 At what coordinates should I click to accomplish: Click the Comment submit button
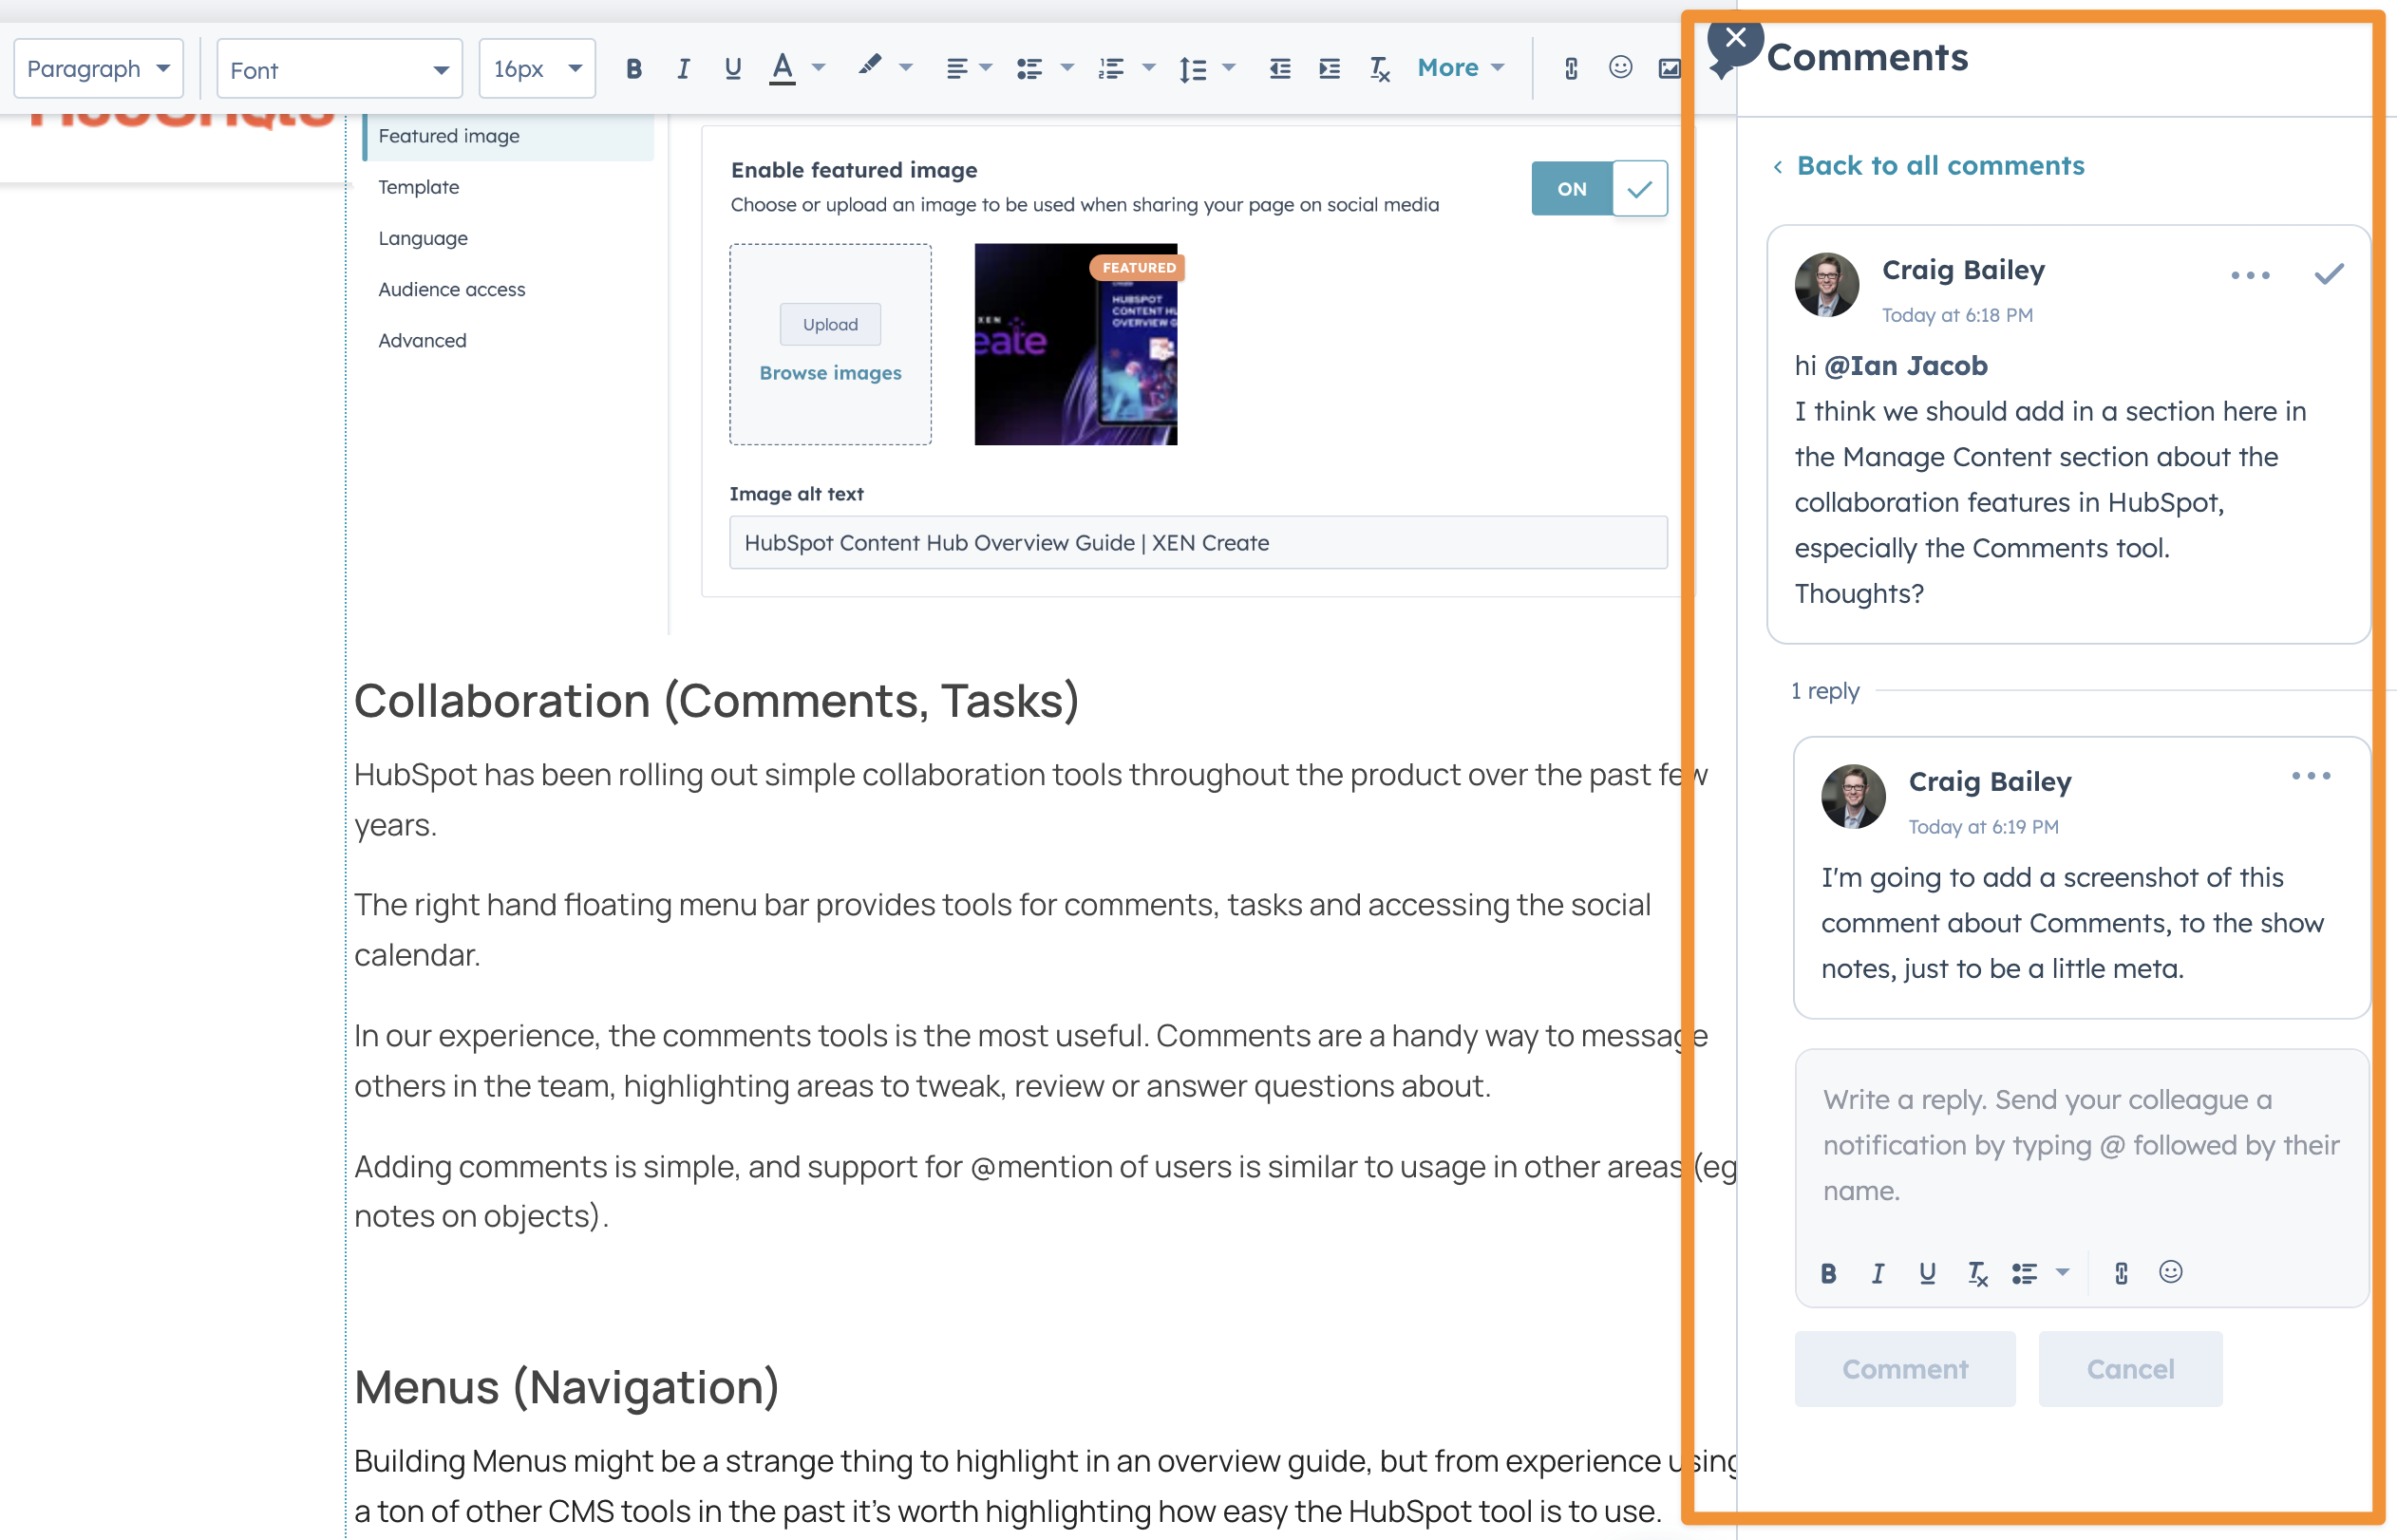1904,1369
